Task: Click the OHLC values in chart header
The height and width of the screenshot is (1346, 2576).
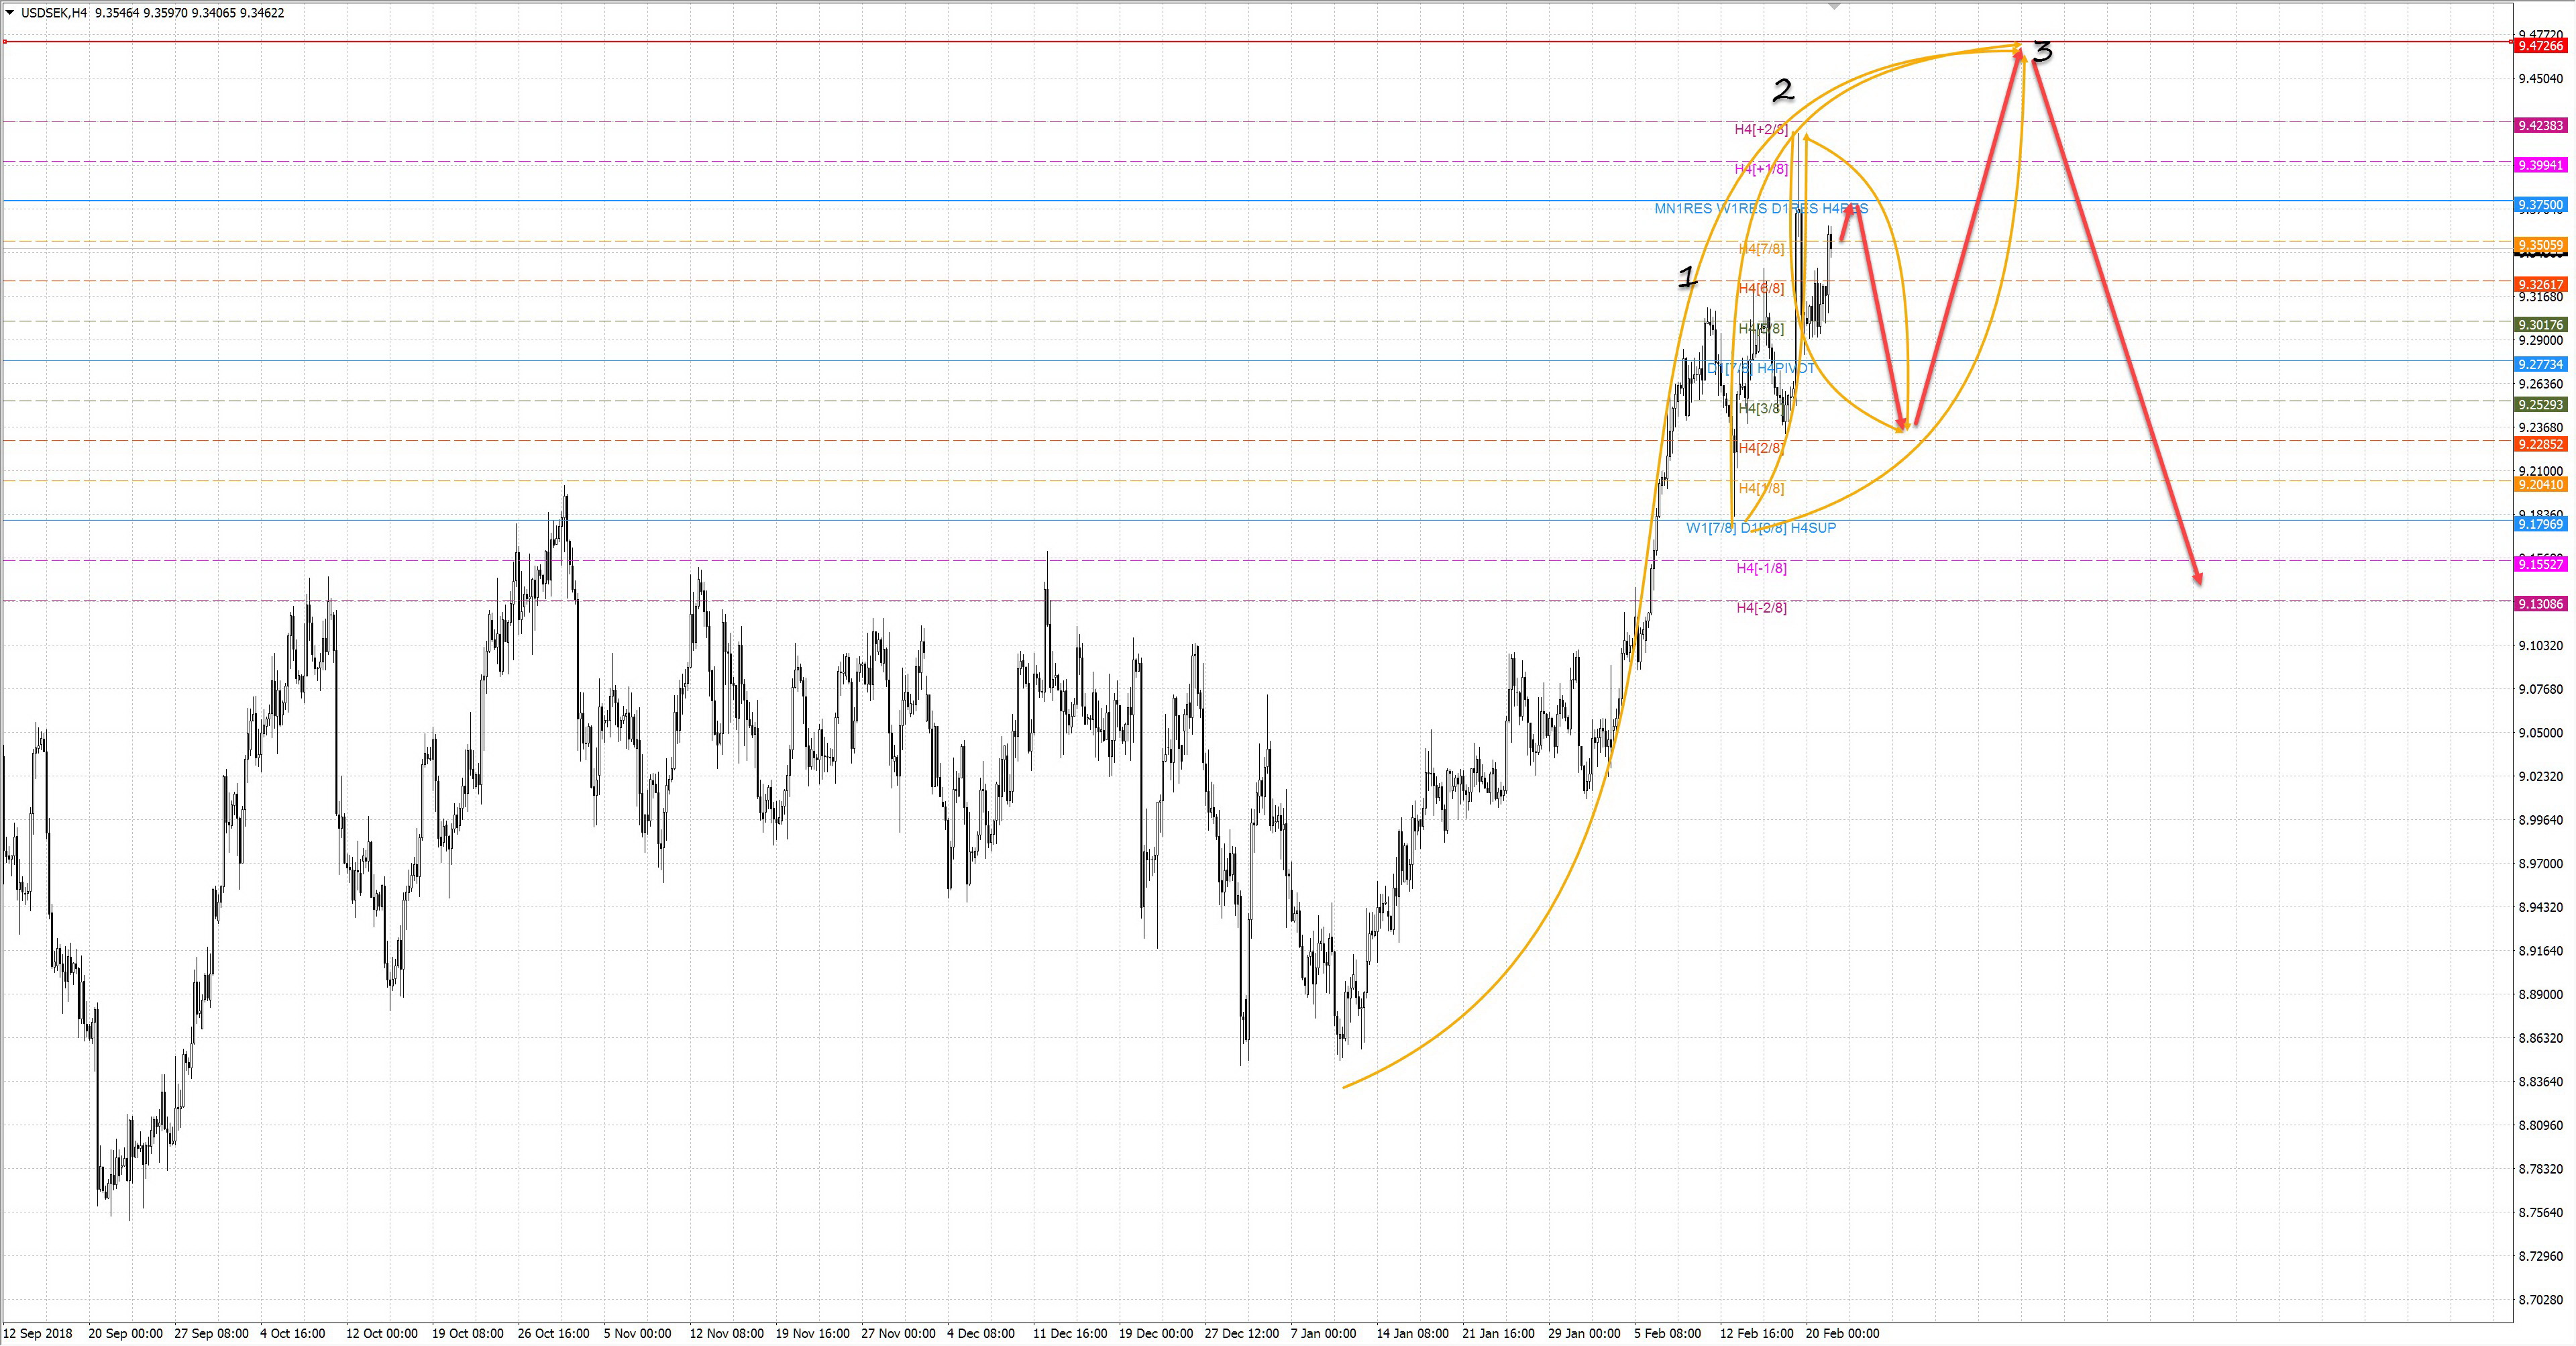Action: 189,13
